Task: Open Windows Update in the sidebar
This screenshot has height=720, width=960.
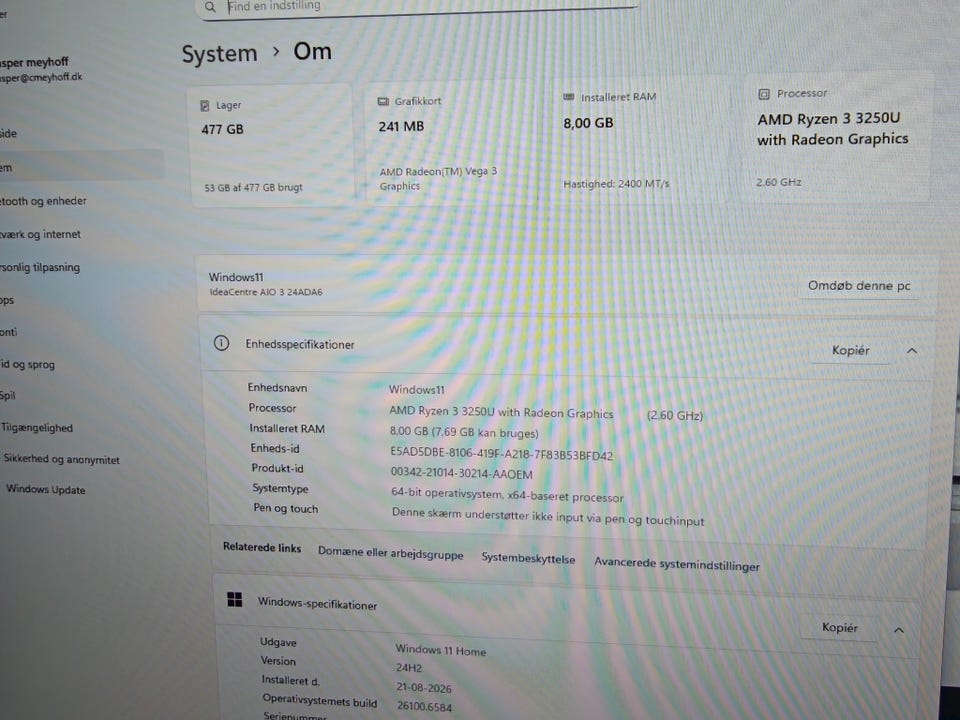Action: tap(45, 489)
